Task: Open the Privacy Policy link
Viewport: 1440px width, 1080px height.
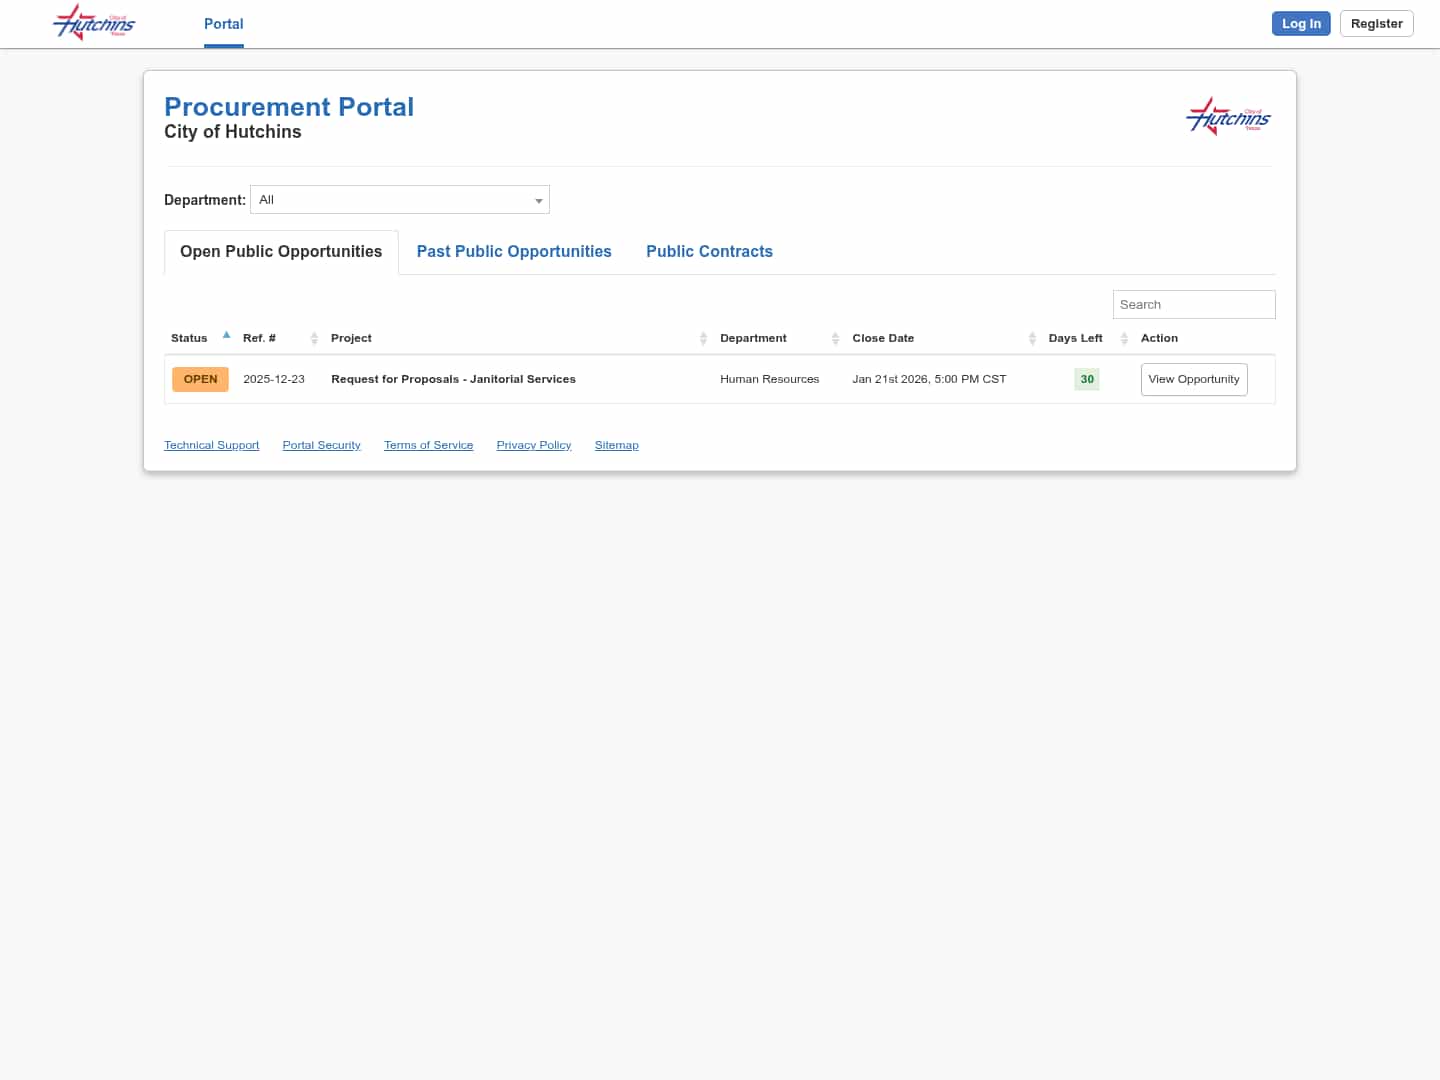Action: tap(533, 445)
